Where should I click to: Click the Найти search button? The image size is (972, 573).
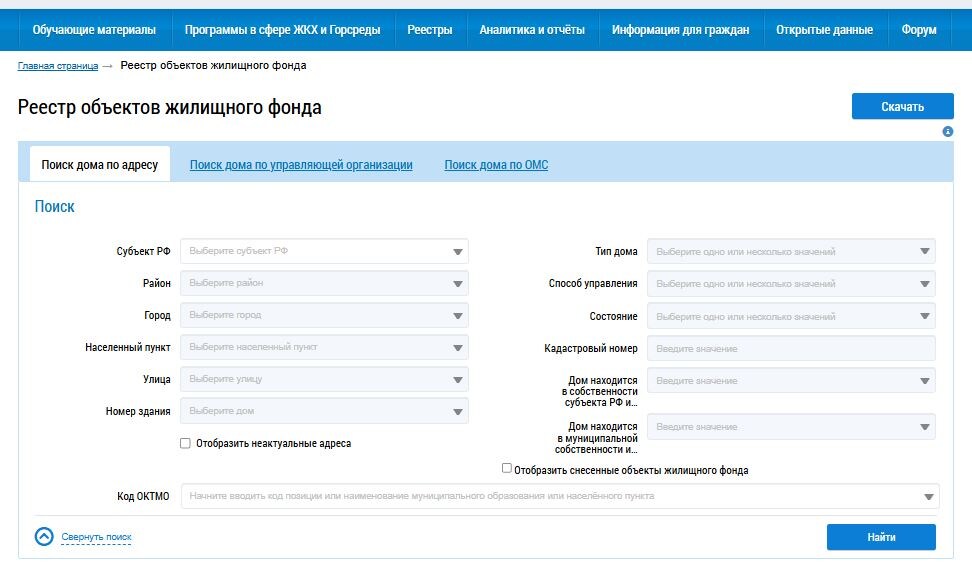pyautogui.click(x=881, y=537)
